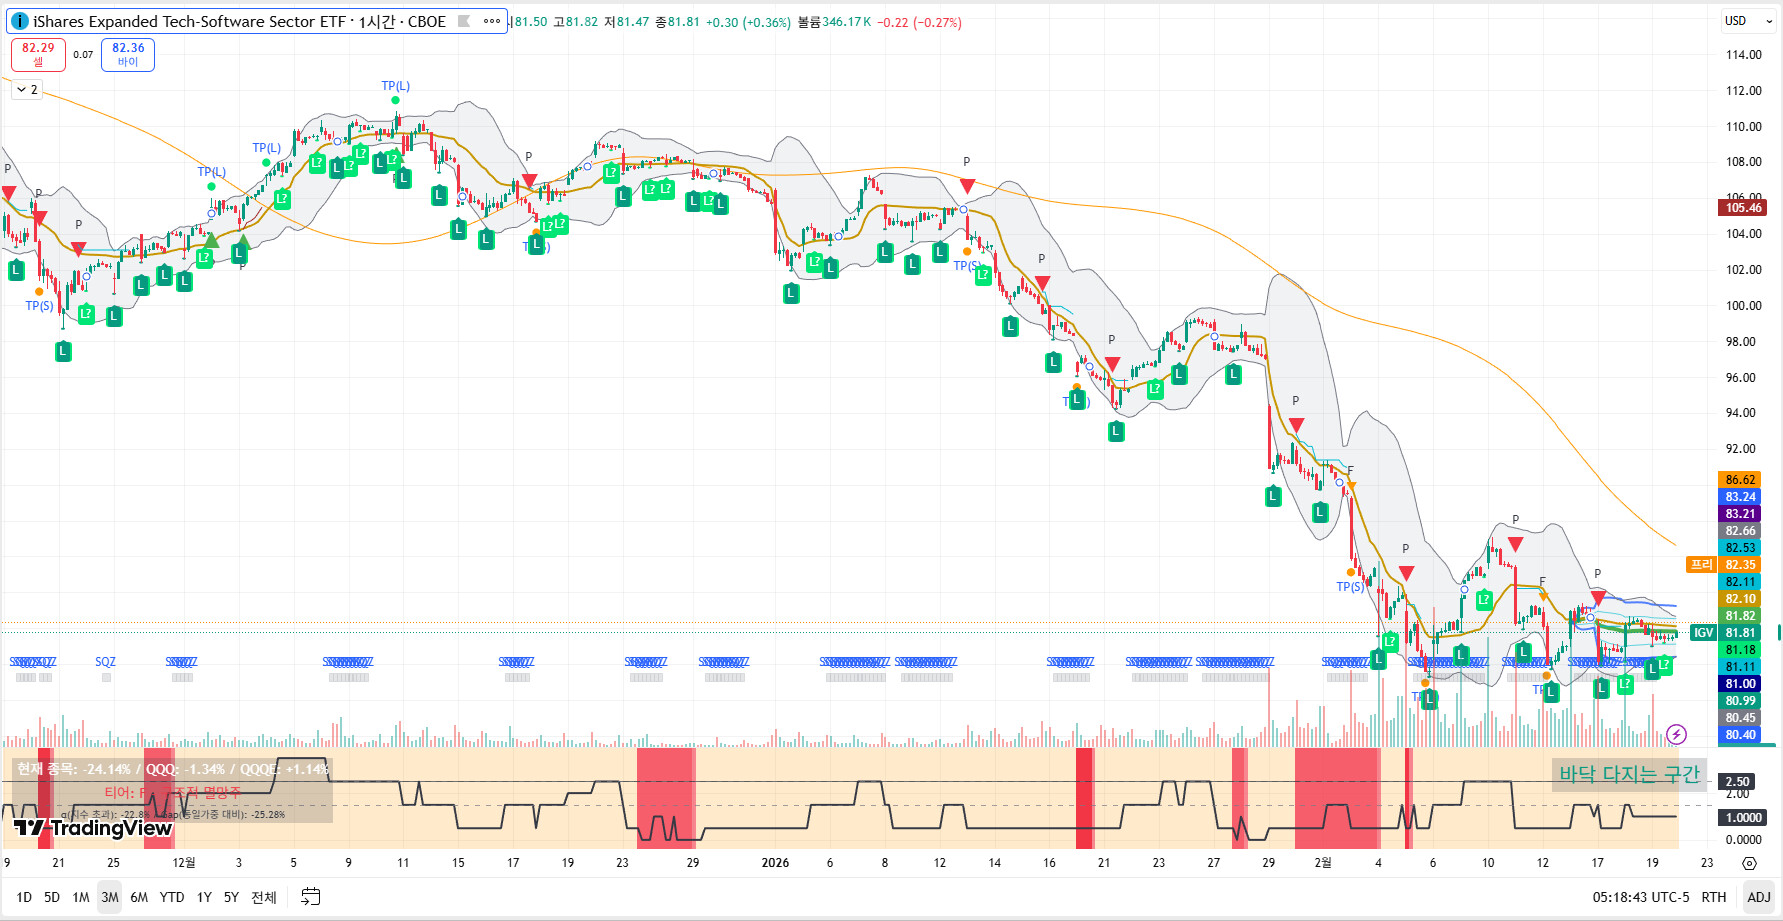This screenshot has width=1783, height=921.
Task: Click the 114.00 price axis label
Action: [x=1743, y=55]
